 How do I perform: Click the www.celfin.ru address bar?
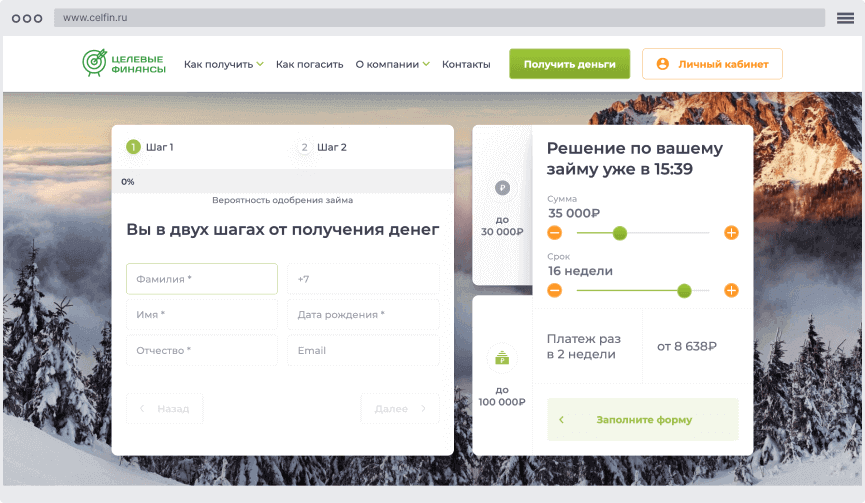(x=439, y=18)
